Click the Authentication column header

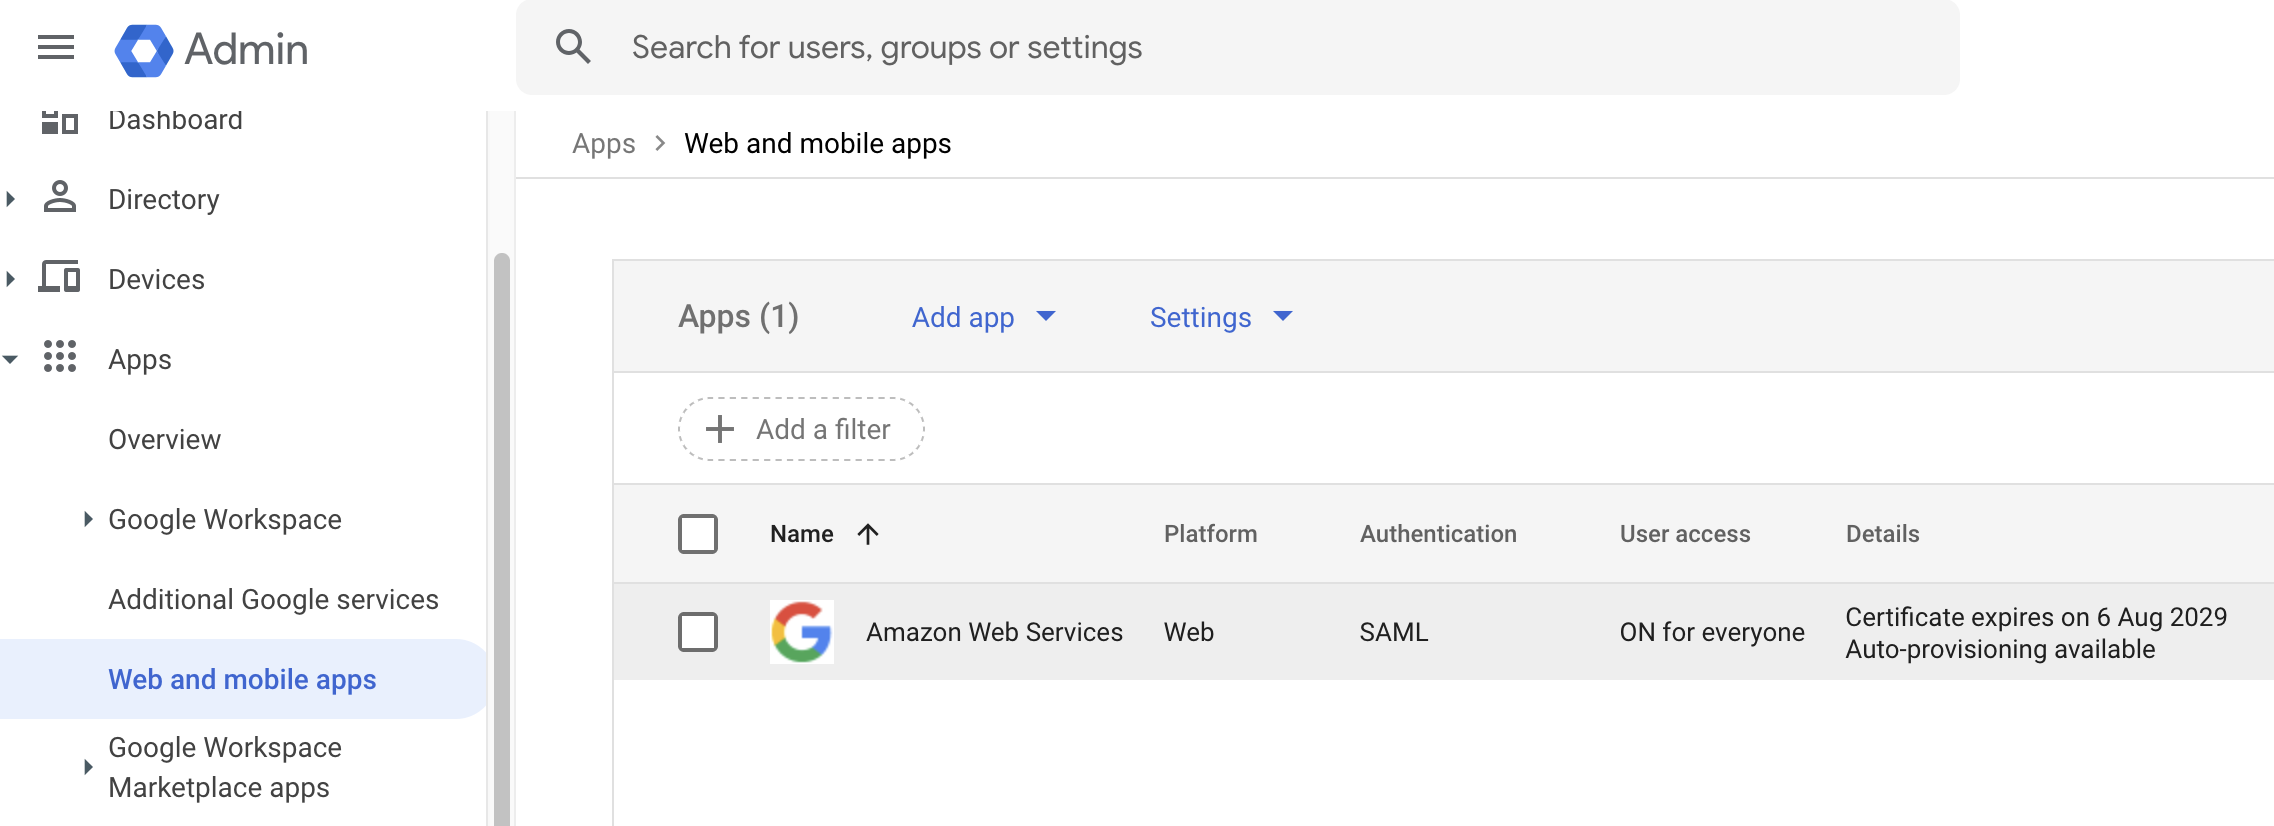tap(1438, 534)
